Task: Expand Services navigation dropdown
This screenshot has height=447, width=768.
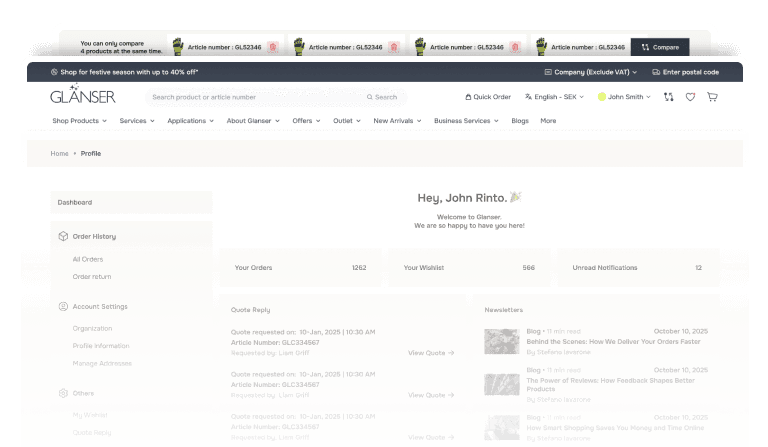Action: pos(137,120)
